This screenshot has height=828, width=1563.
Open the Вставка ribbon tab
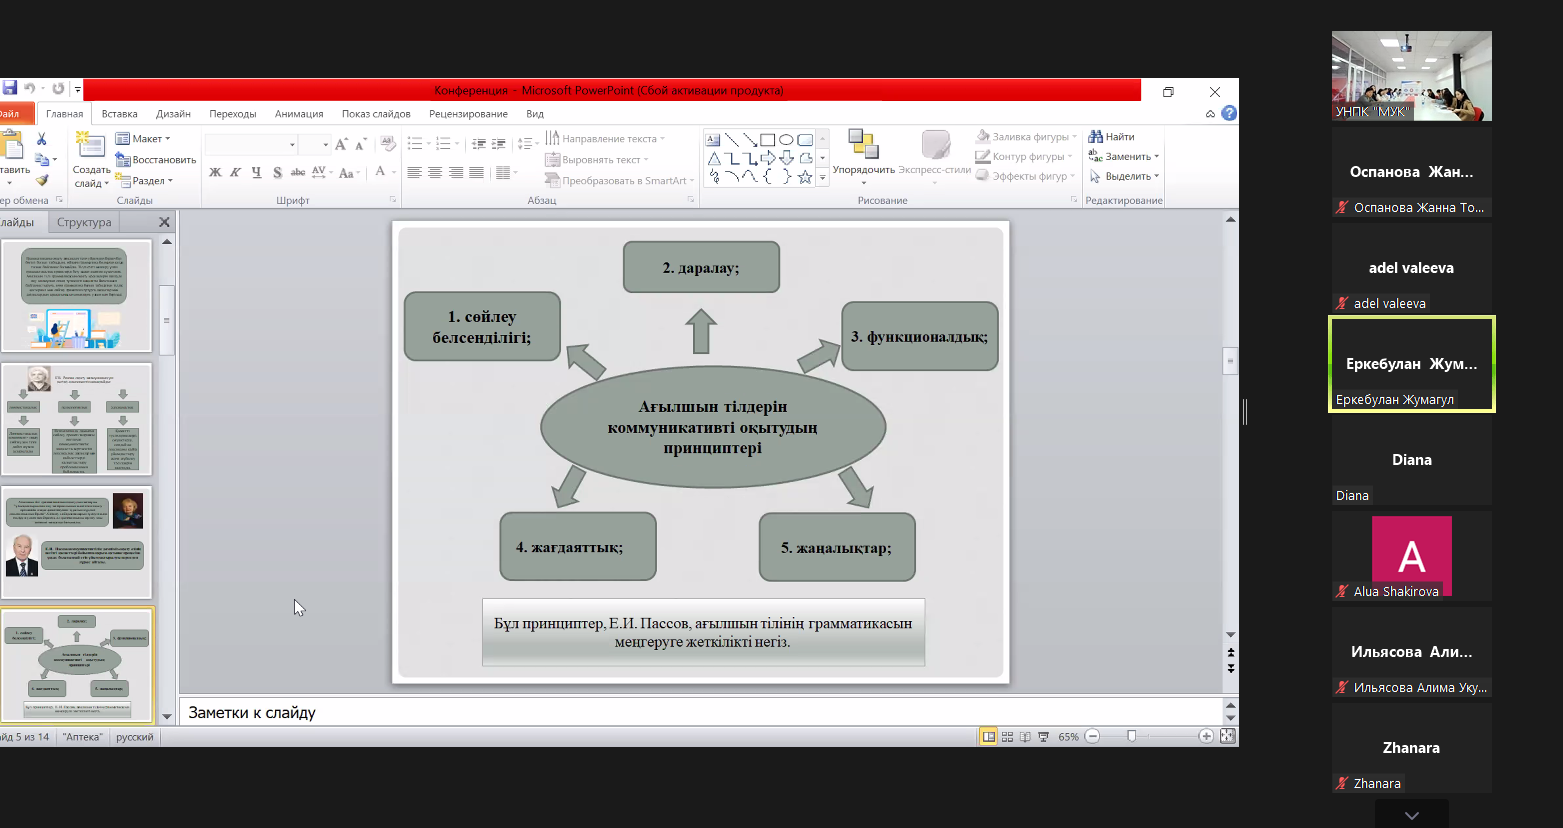coord(119,114)
